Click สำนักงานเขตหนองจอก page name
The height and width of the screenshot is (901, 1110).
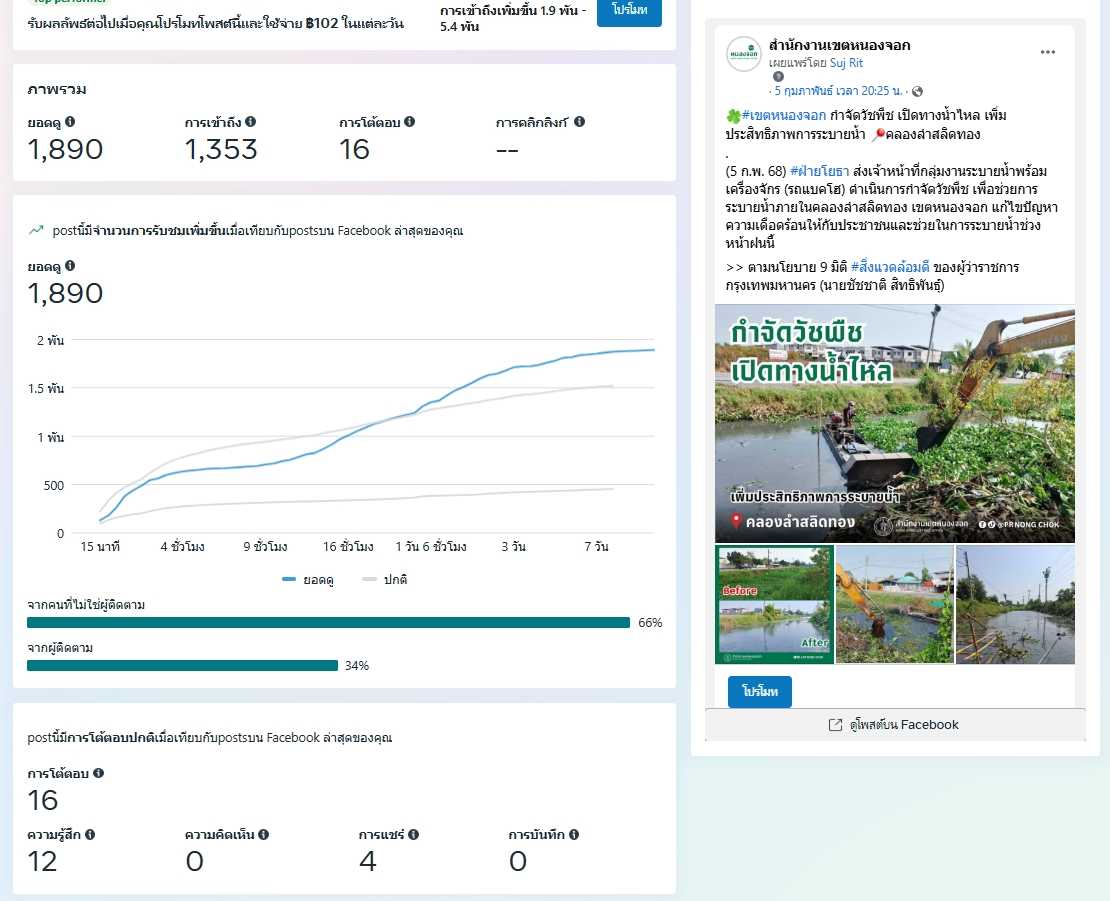tap(840, 45)
